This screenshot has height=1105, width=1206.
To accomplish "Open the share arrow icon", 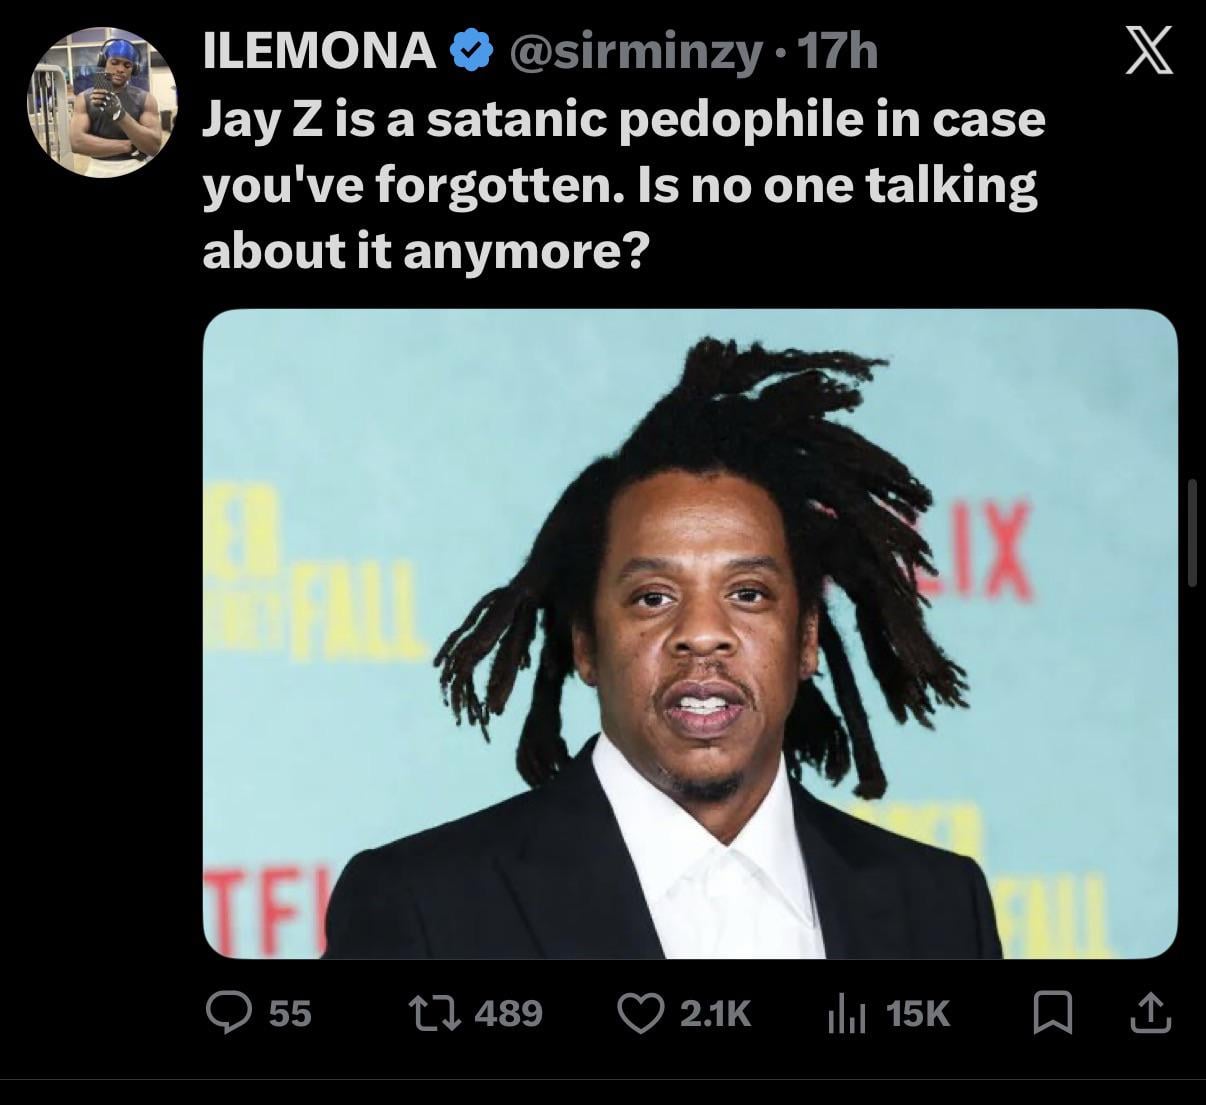I will pos(1148,1013).
